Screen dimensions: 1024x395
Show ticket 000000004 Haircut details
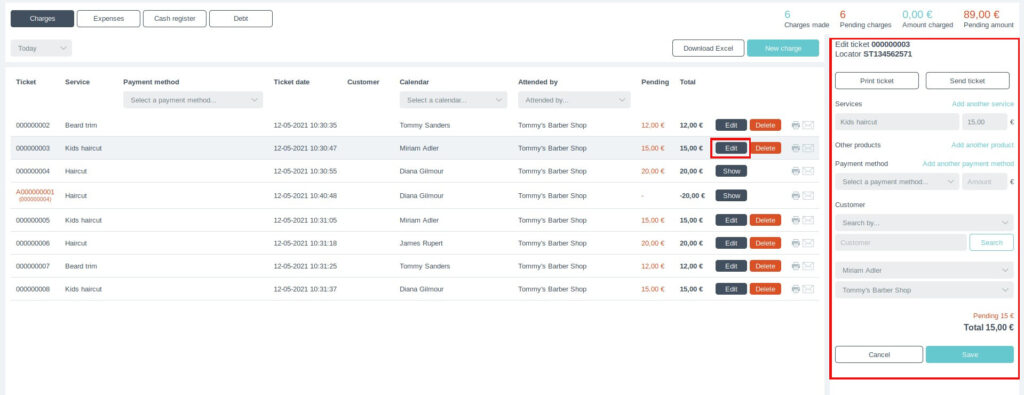tap(731, 171)
